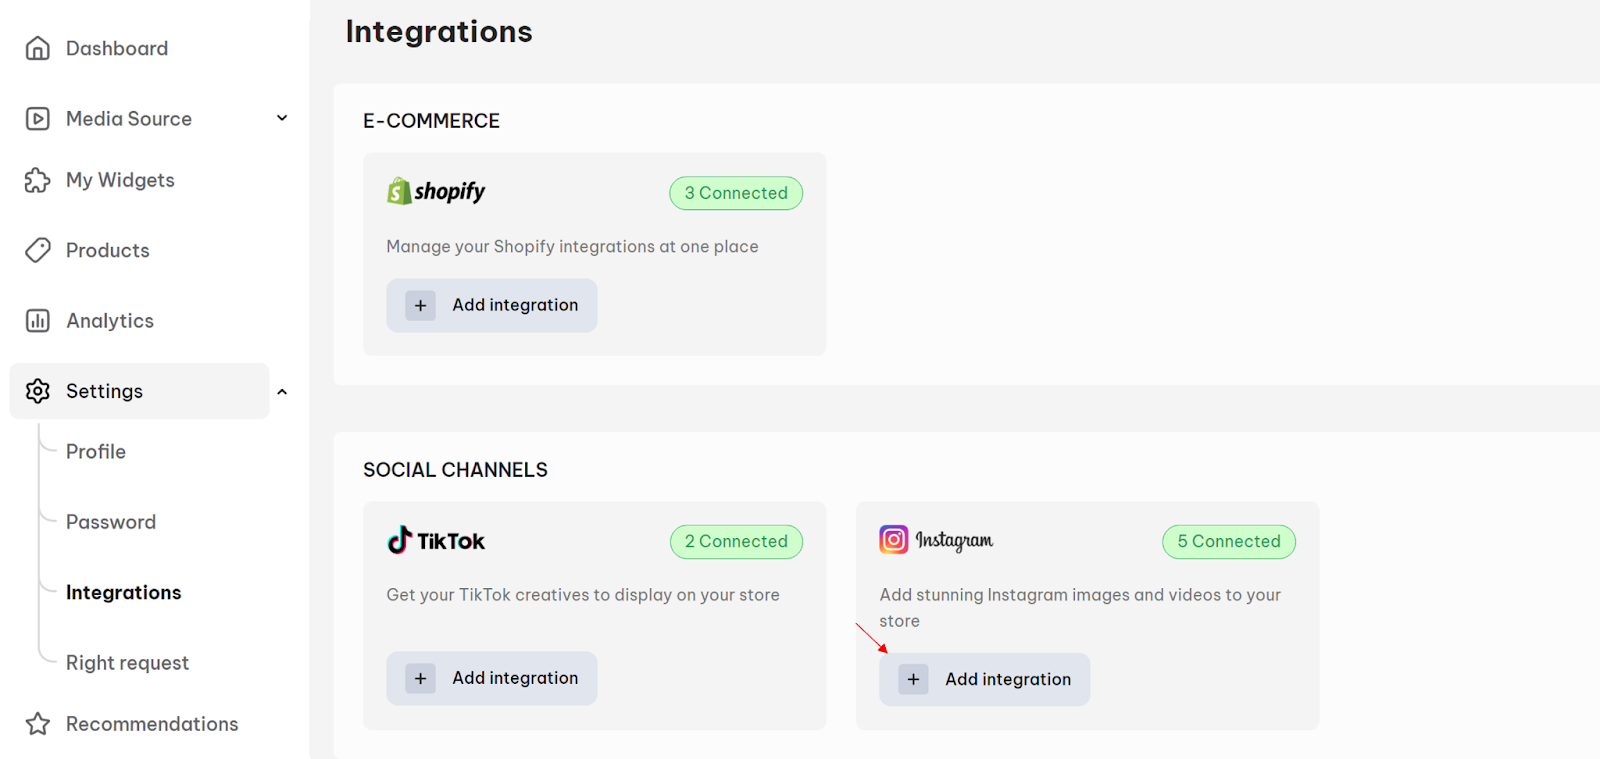This screenshot has width=1600, height=759.
Task: Click the plus icon in the TikTok card
Action: click(x=420, y=678)
